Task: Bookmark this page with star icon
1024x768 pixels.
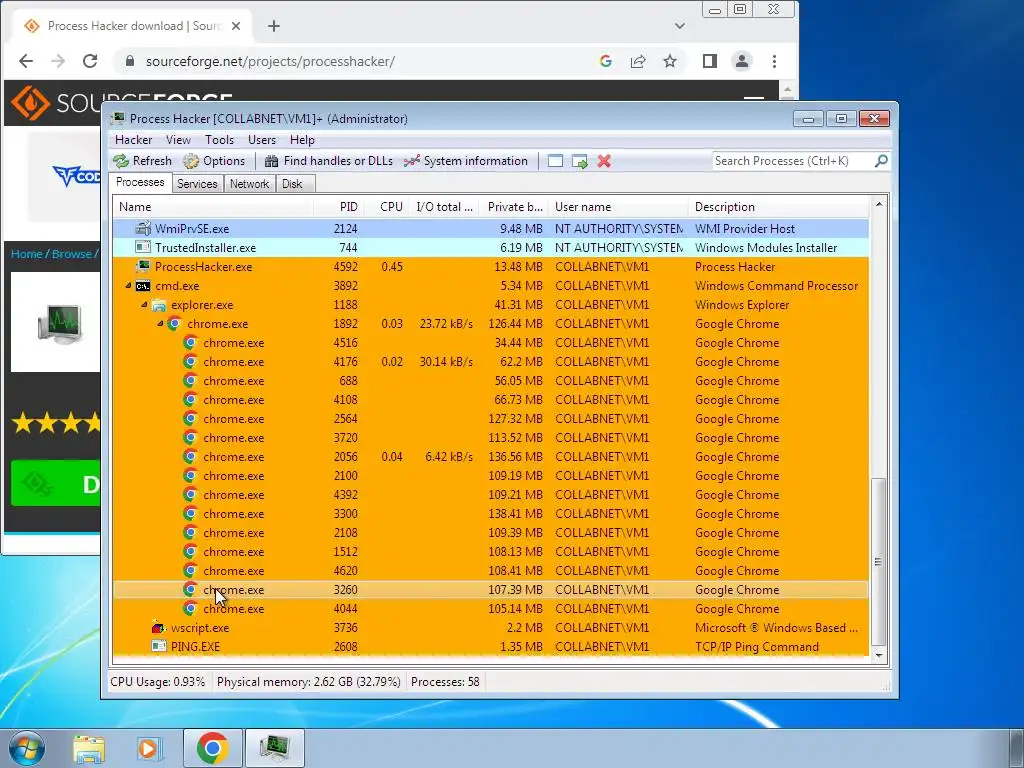Action: pyautogui.click(x=670, y=61)
